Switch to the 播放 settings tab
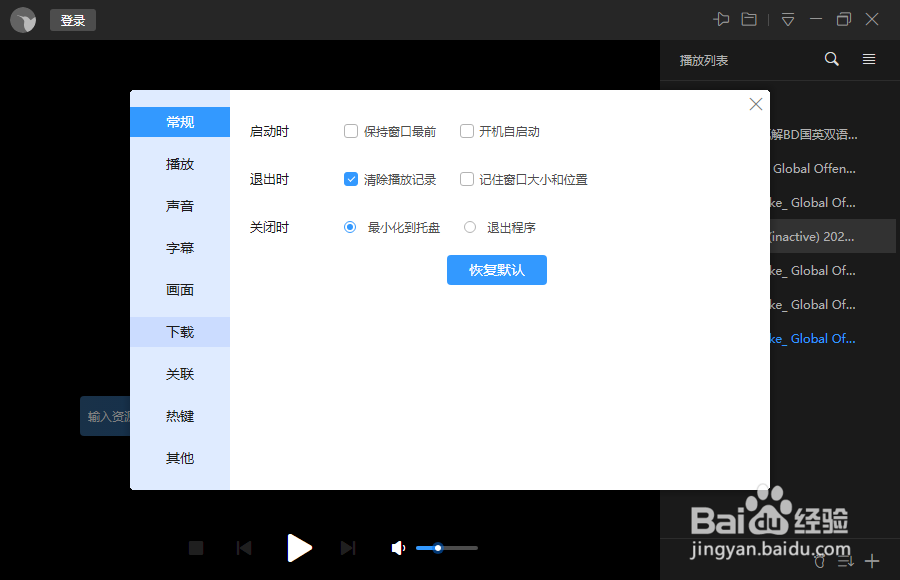This screenshot has width=900, height=580. 180,164
